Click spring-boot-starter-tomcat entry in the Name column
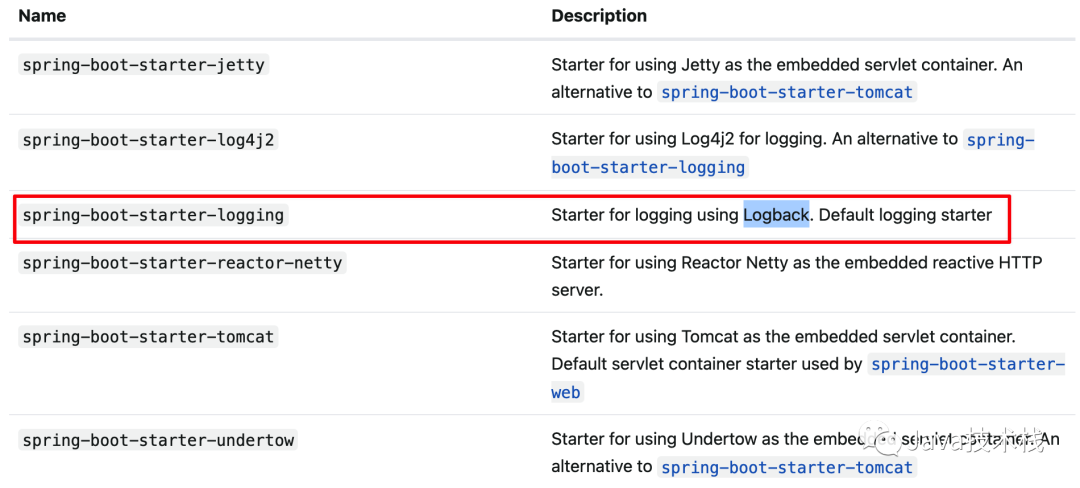The image size is (1080, 488). (x=148, y=337)
